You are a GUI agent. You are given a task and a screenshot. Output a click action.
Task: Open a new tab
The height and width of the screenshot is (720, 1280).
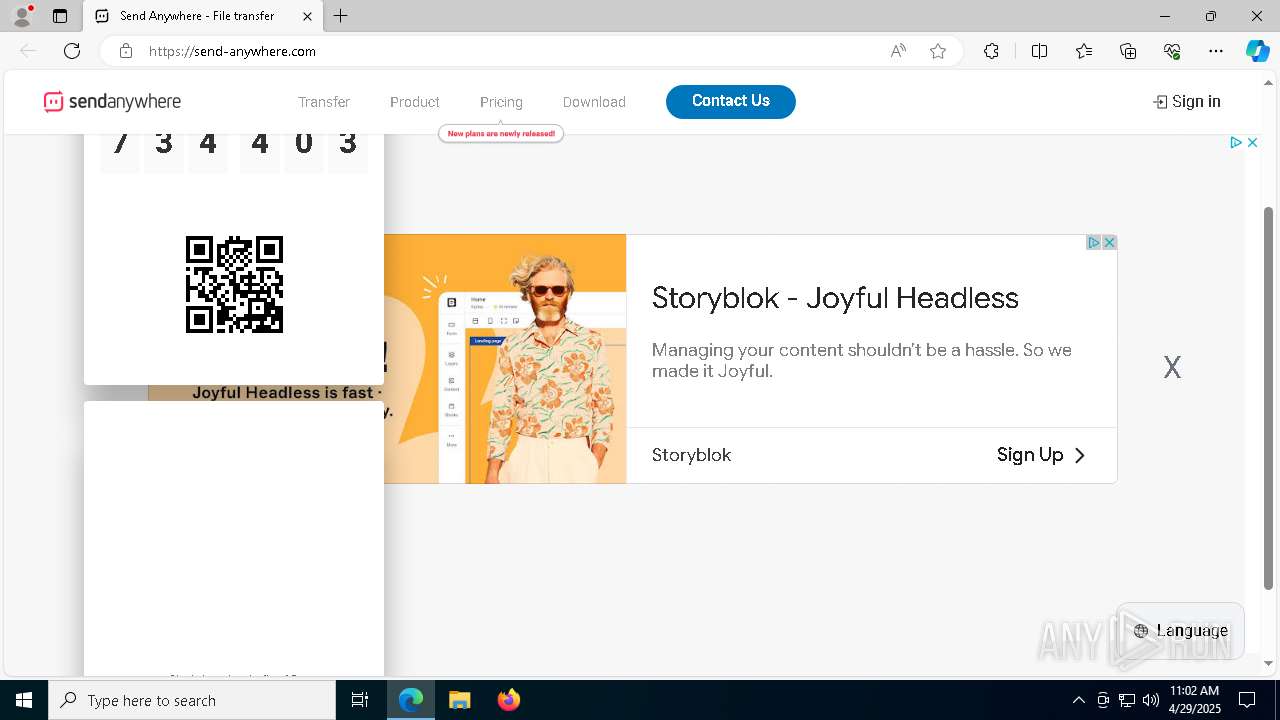341,16
